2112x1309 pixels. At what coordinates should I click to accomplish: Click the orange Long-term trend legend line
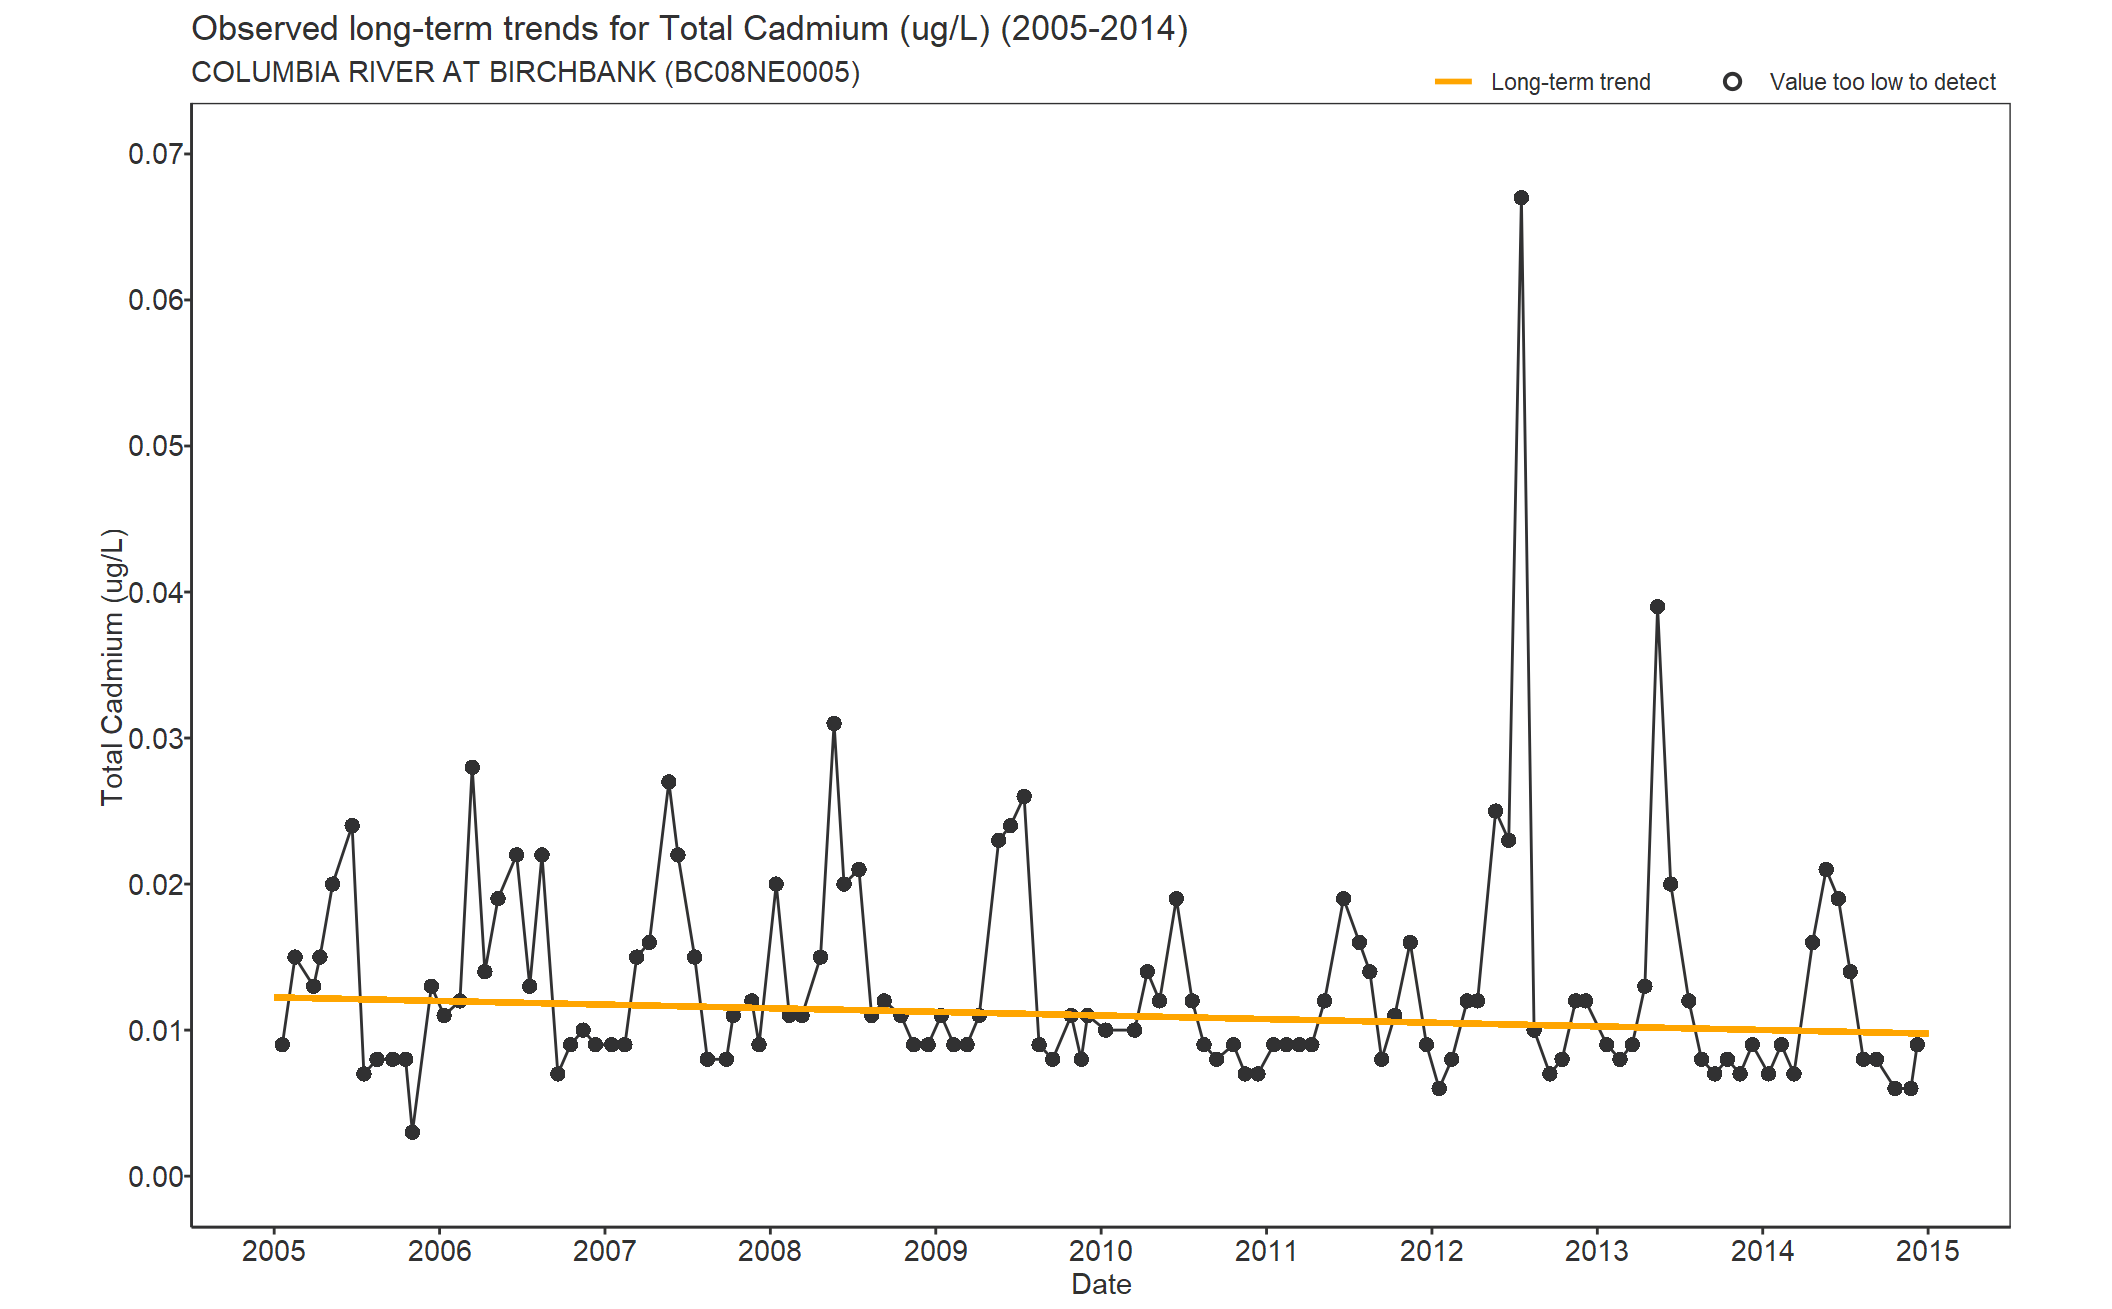[1453, 82]
